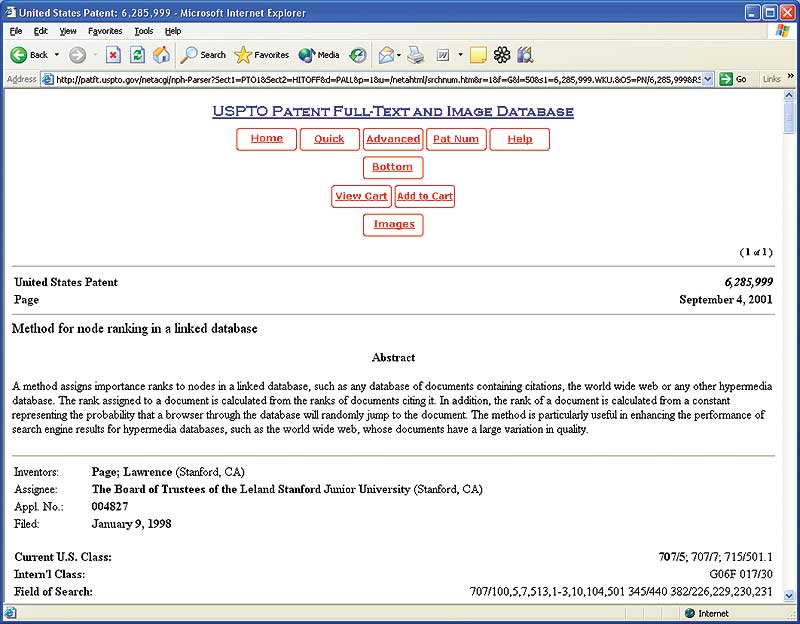Click status bar page icon at left
The image size is (800, 624).
tap(10, 613)
